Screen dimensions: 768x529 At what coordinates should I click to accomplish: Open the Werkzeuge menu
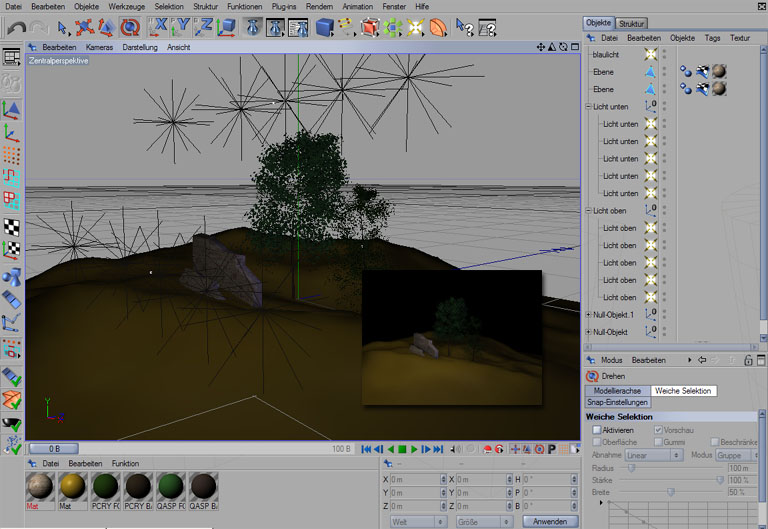coord(125,6)
